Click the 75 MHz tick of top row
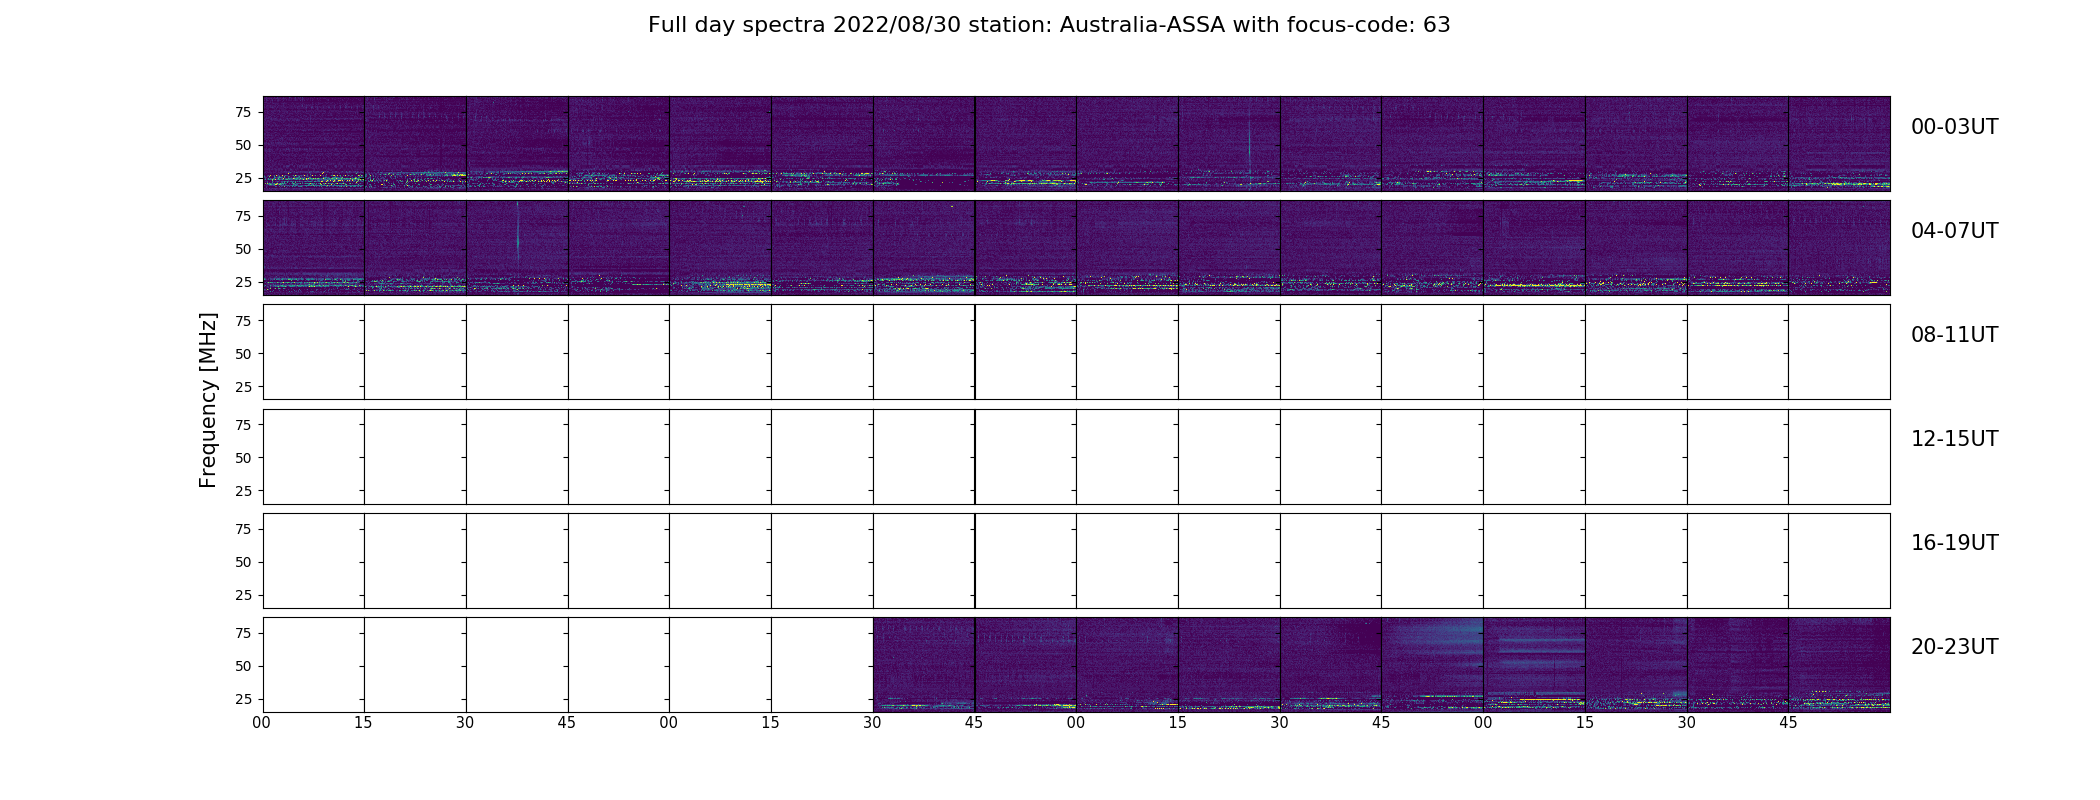 click(243, 112)
